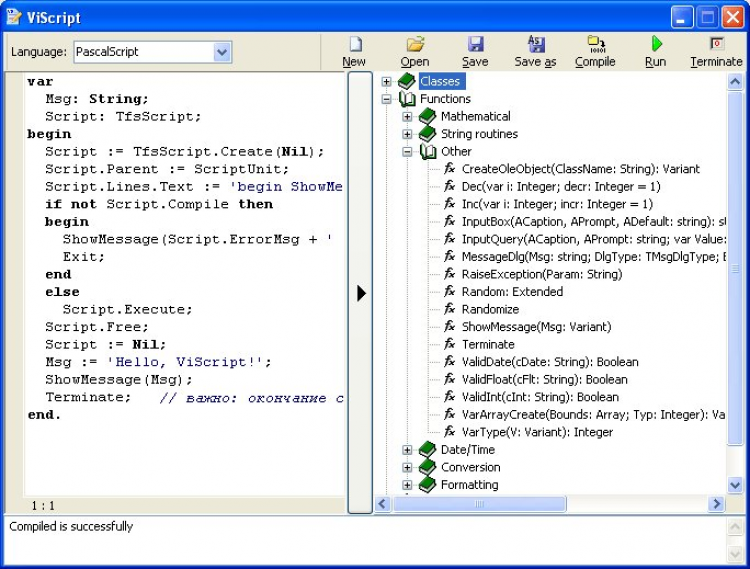Image resolution: width=750 pixels, height=569 pixels.
Task: Select ValidDate function tree item
Action: 550,362
